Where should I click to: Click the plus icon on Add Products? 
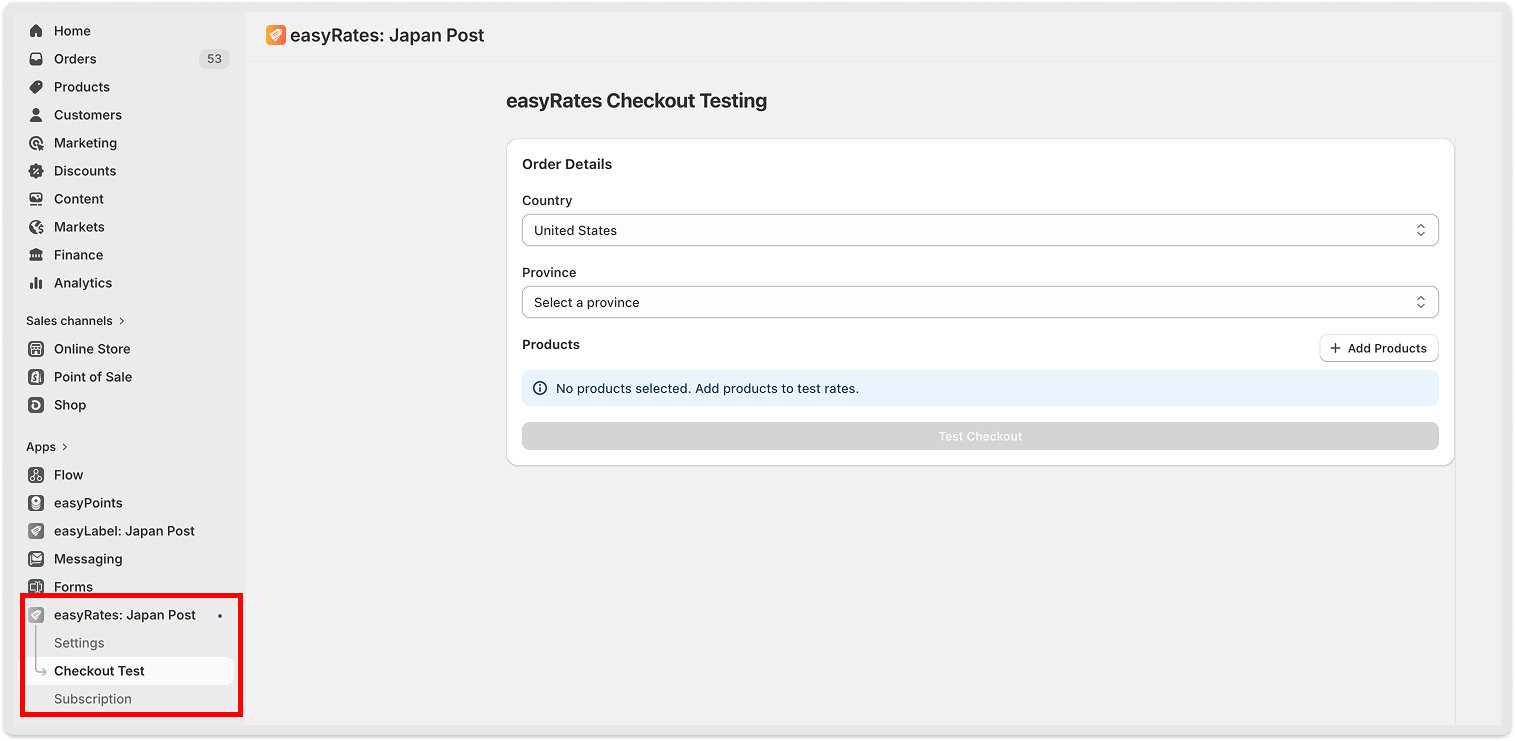click(x=1335, y=348)
